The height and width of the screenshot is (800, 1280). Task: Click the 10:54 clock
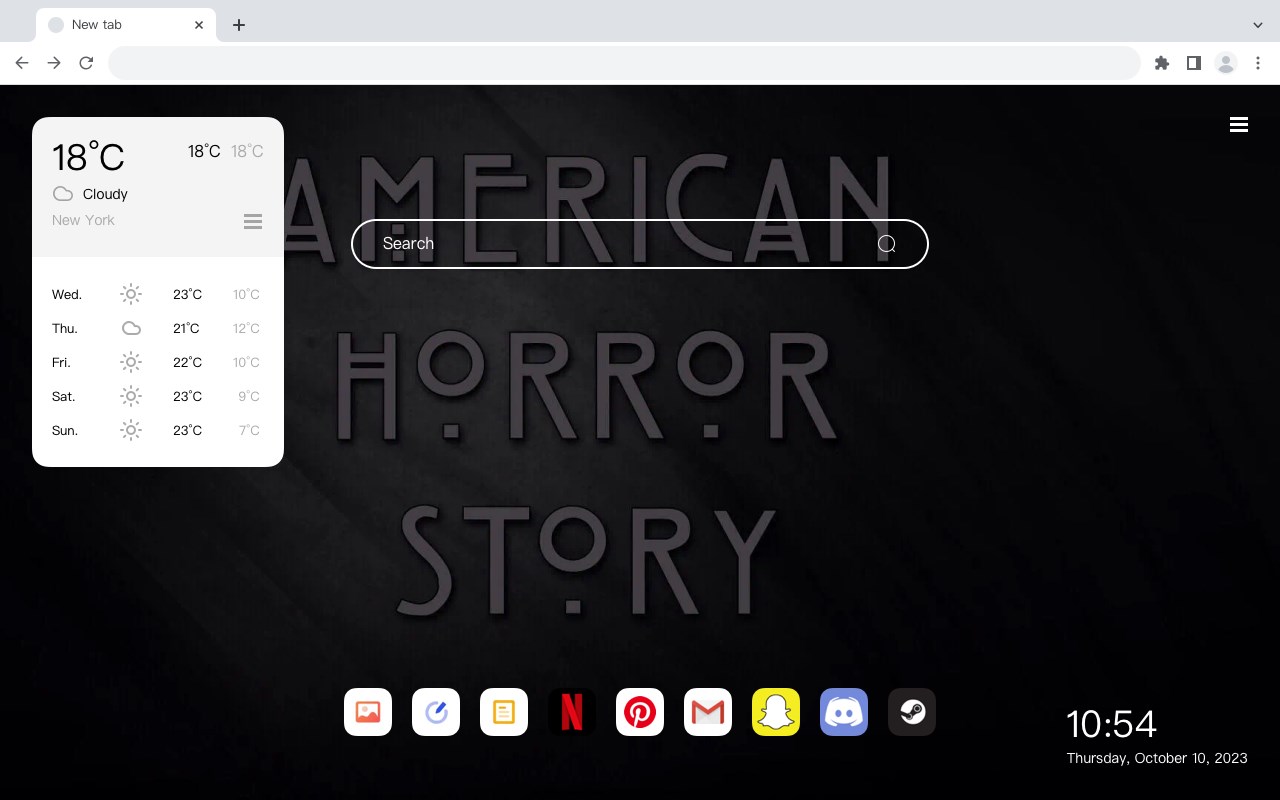pyautogui.click(x=1111, y=724)
